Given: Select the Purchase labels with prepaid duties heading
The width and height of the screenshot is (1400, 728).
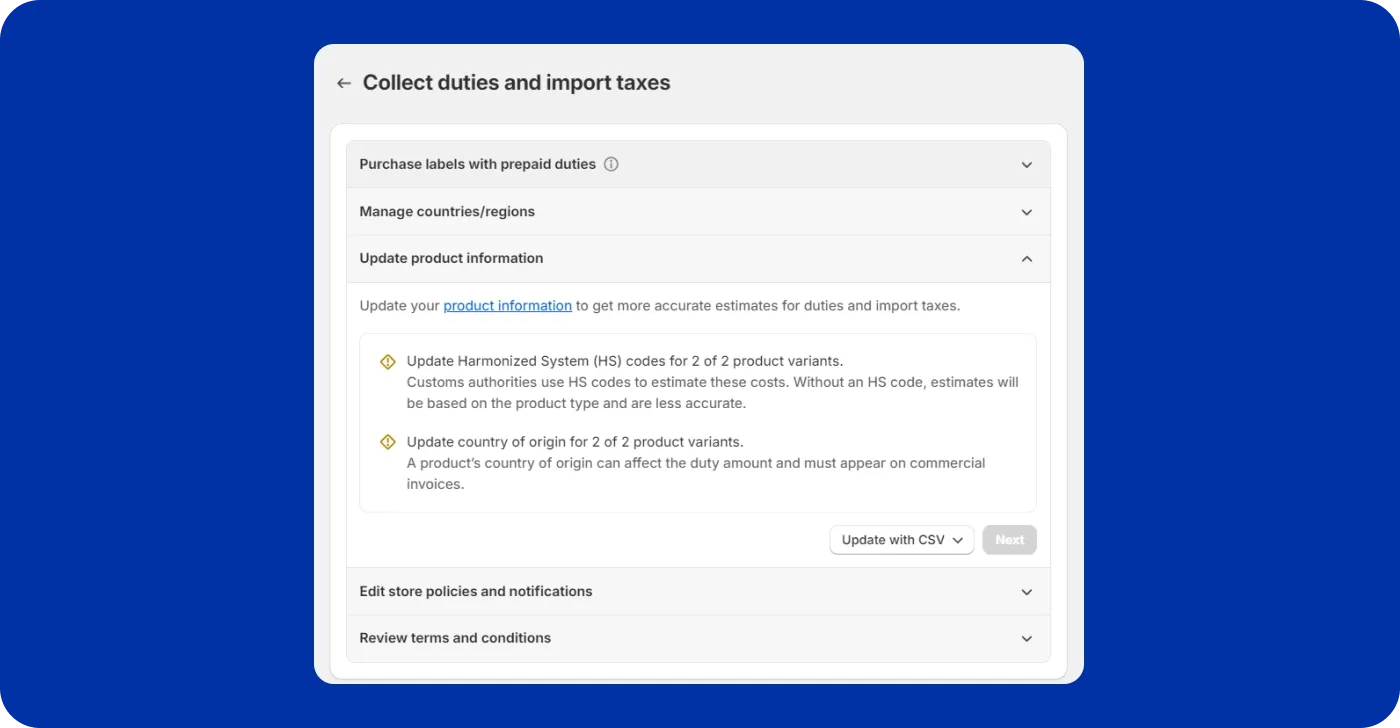Looking at the screenshot, I should click(x=477, y=164).
